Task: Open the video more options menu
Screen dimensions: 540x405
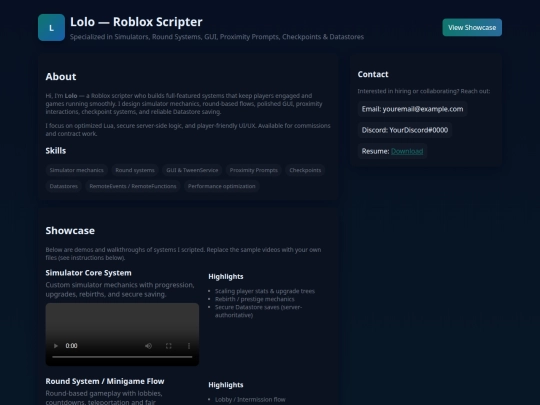Action: (x=189, y=345)
